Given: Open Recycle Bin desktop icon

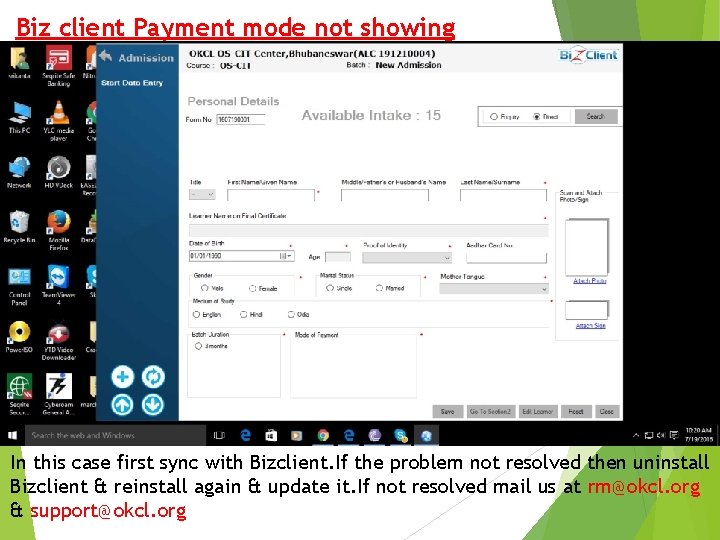Looking at the screenshot, I should [x=19, y=227].
